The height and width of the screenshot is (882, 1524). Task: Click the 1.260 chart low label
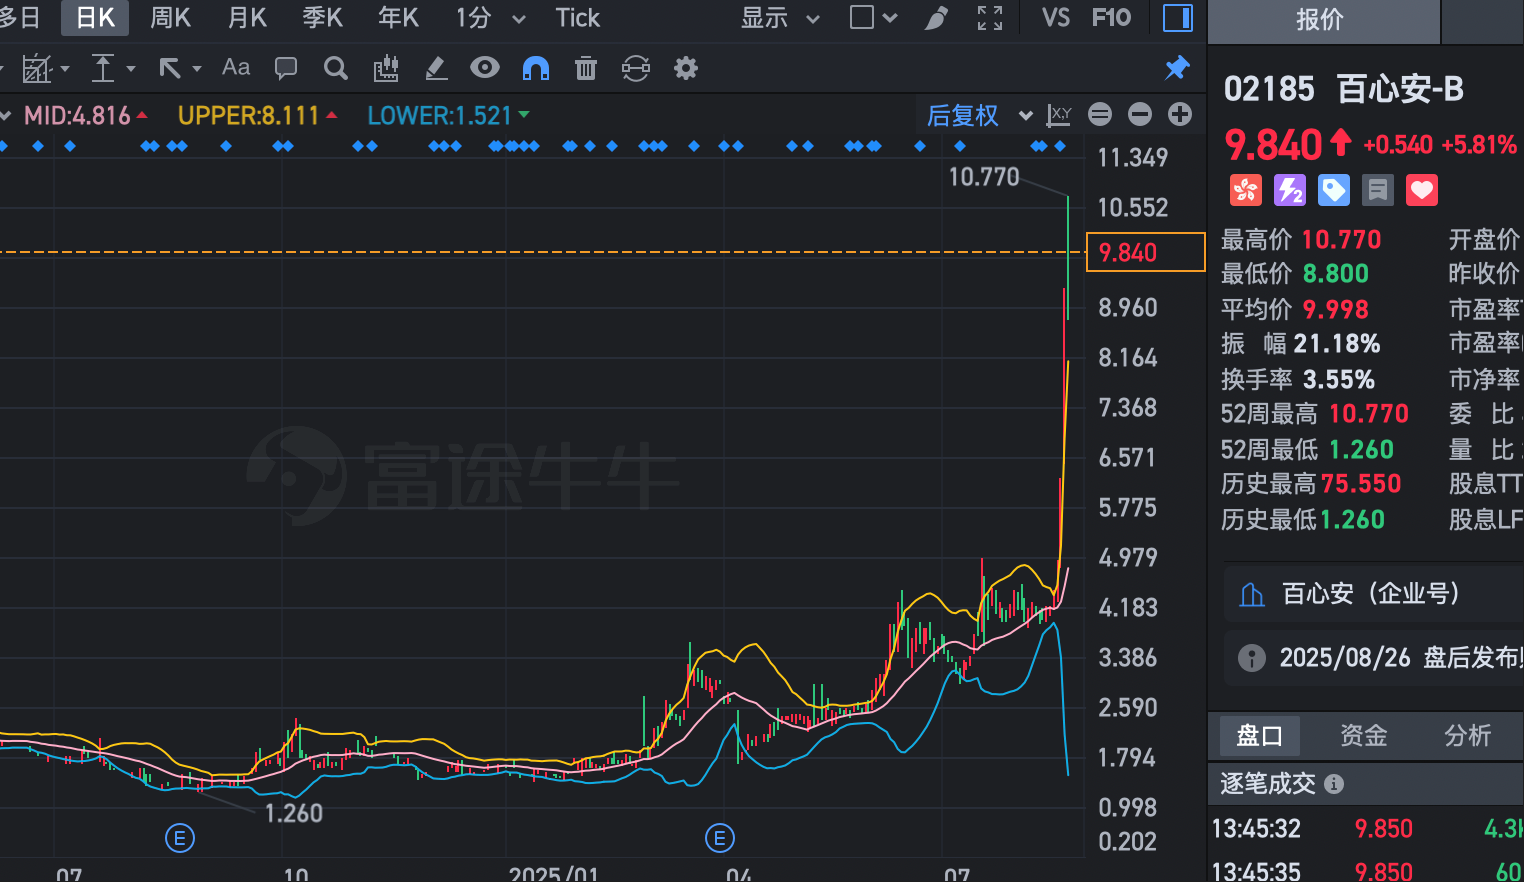pyautogui.click(x=294, y=813)
